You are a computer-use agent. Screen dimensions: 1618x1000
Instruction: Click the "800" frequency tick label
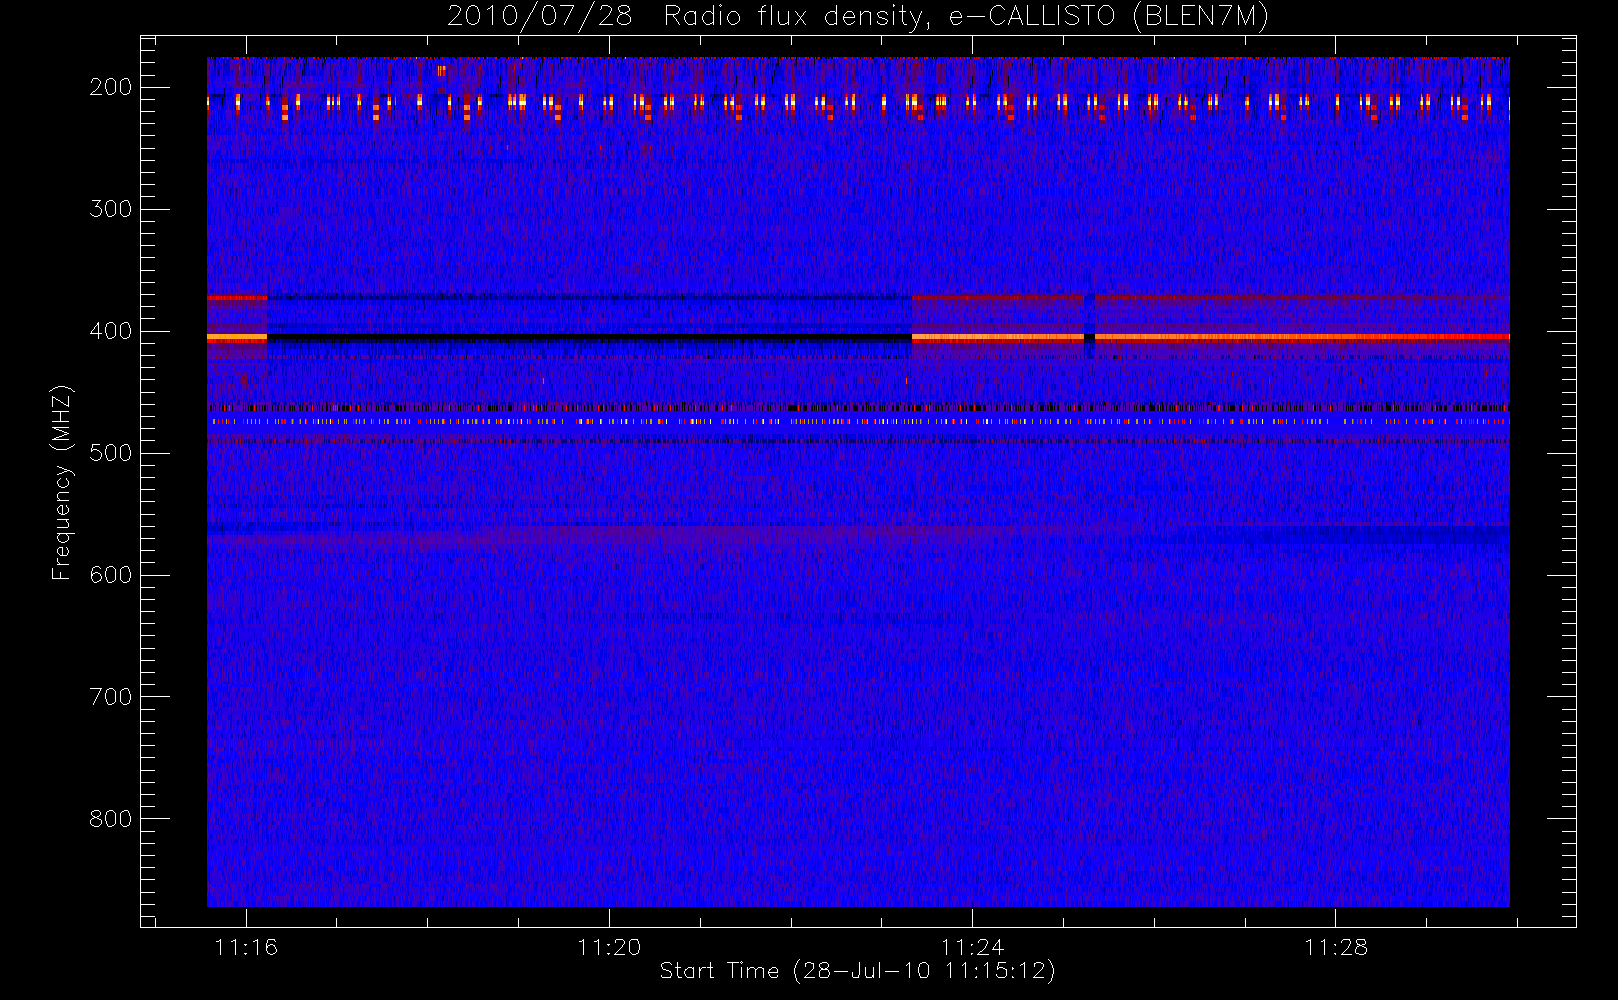pos(111,819)
